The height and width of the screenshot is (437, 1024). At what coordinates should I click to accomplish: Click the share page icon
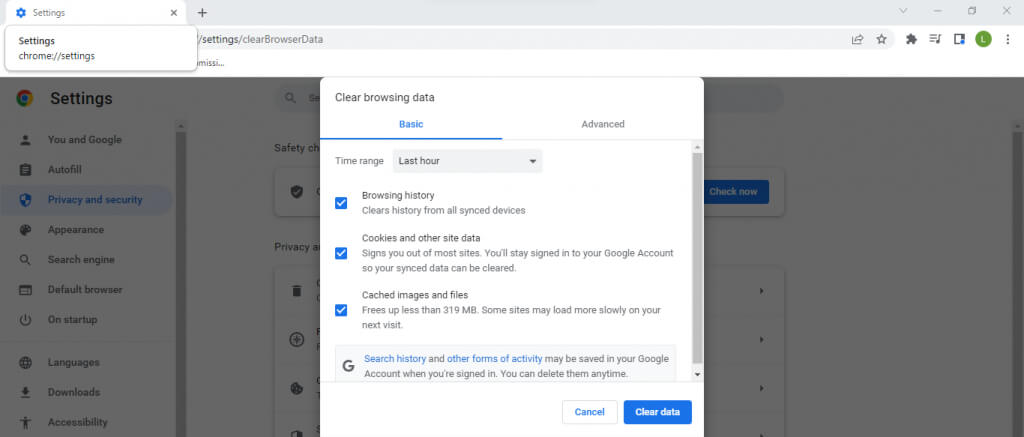[857, 39]
